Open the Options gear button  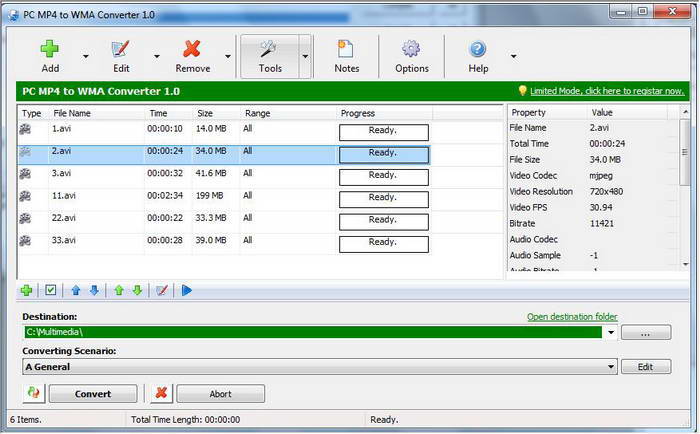coord(412,57)
